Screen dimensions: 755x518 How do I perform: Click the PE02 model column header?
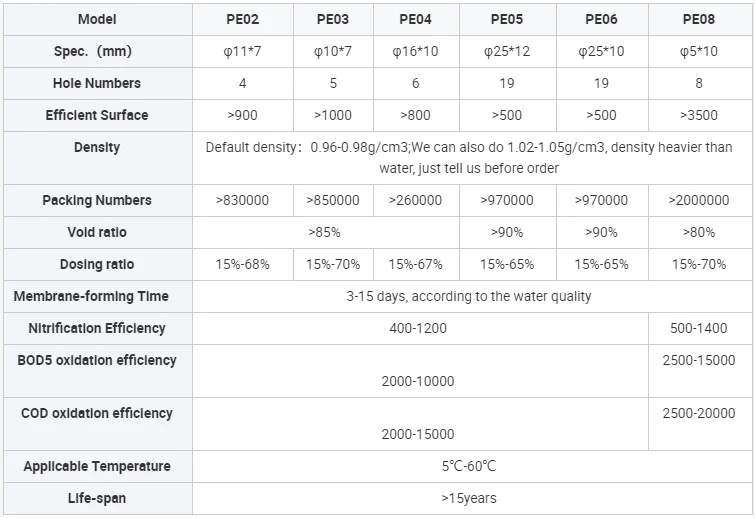click(x=242, y=19)
